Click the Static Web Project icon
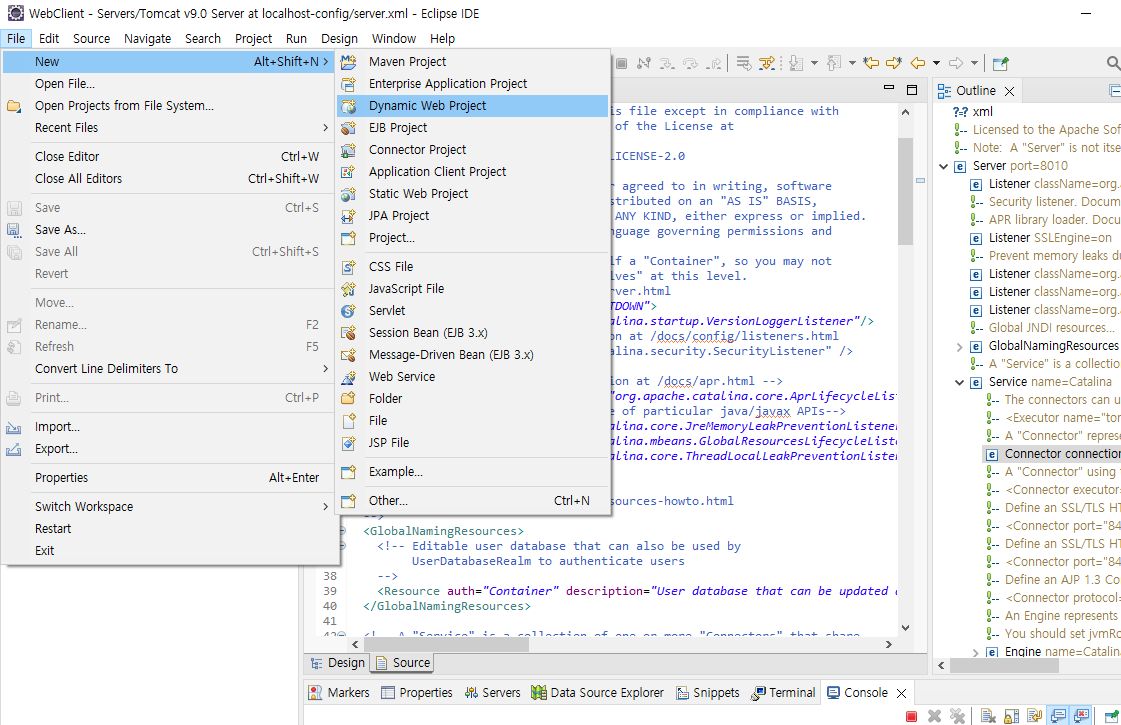This screenshot has height=725, width=1121. [x=348, y=194]
